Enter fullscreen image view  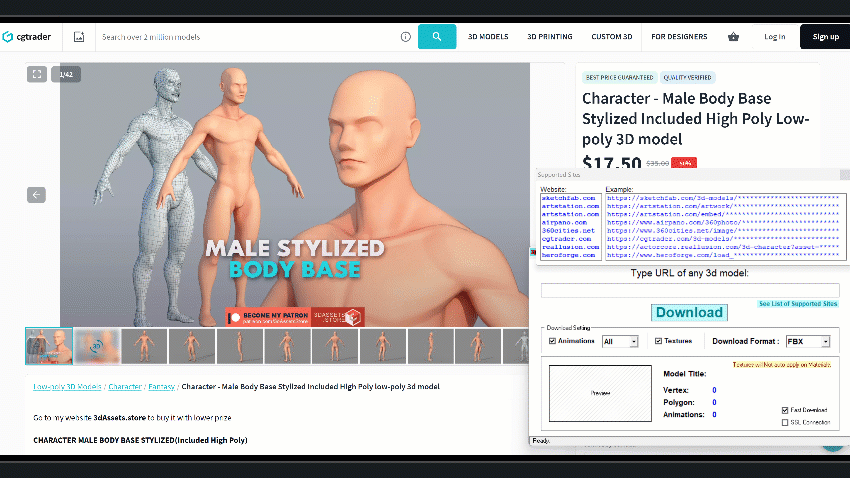click(37, 74)
